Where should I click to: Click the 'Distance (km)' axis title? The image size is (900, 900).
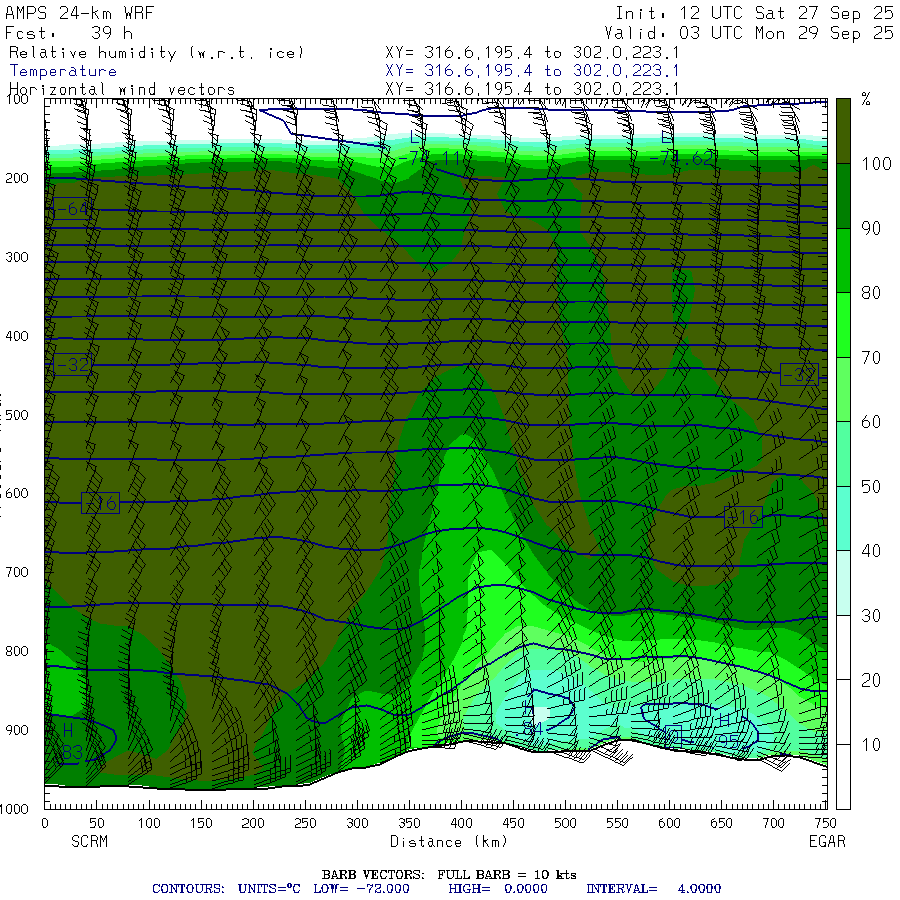click(434, 842)
